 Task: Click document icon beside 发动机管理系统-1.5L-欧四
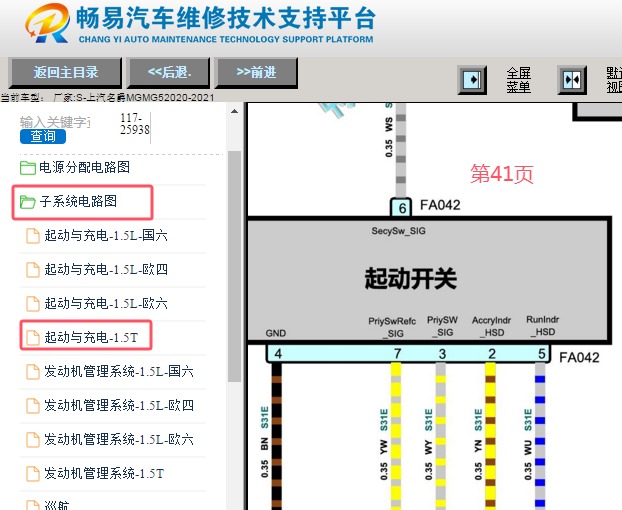[x=33, y=406]
